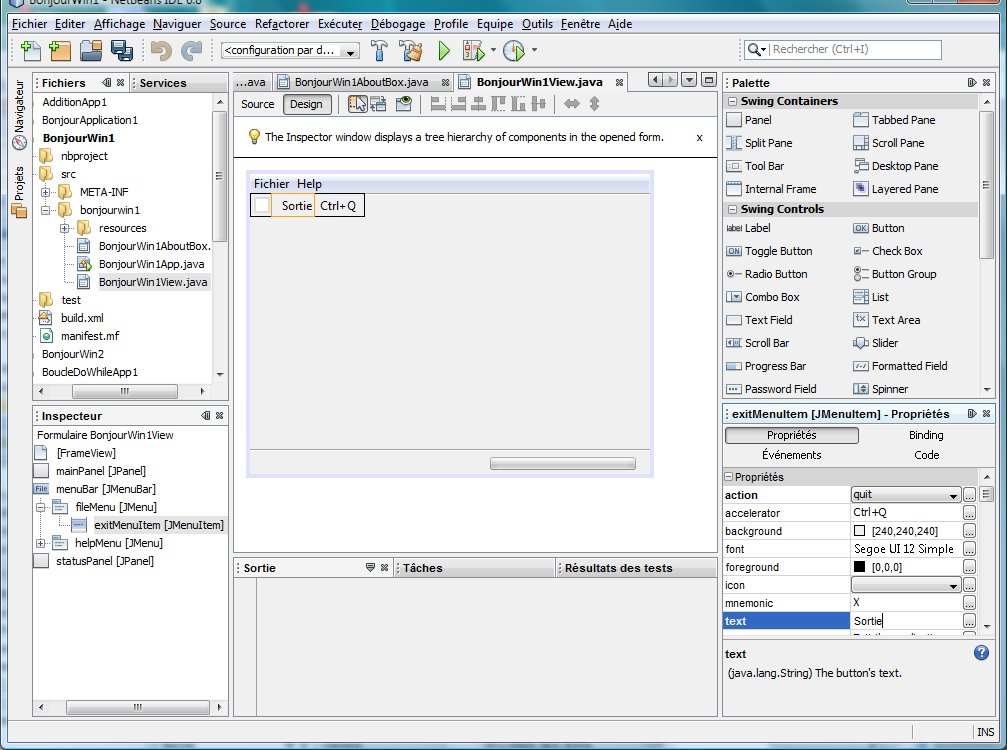Click the New File toolbar icon
1007x750 pixels.
point(30,50)
